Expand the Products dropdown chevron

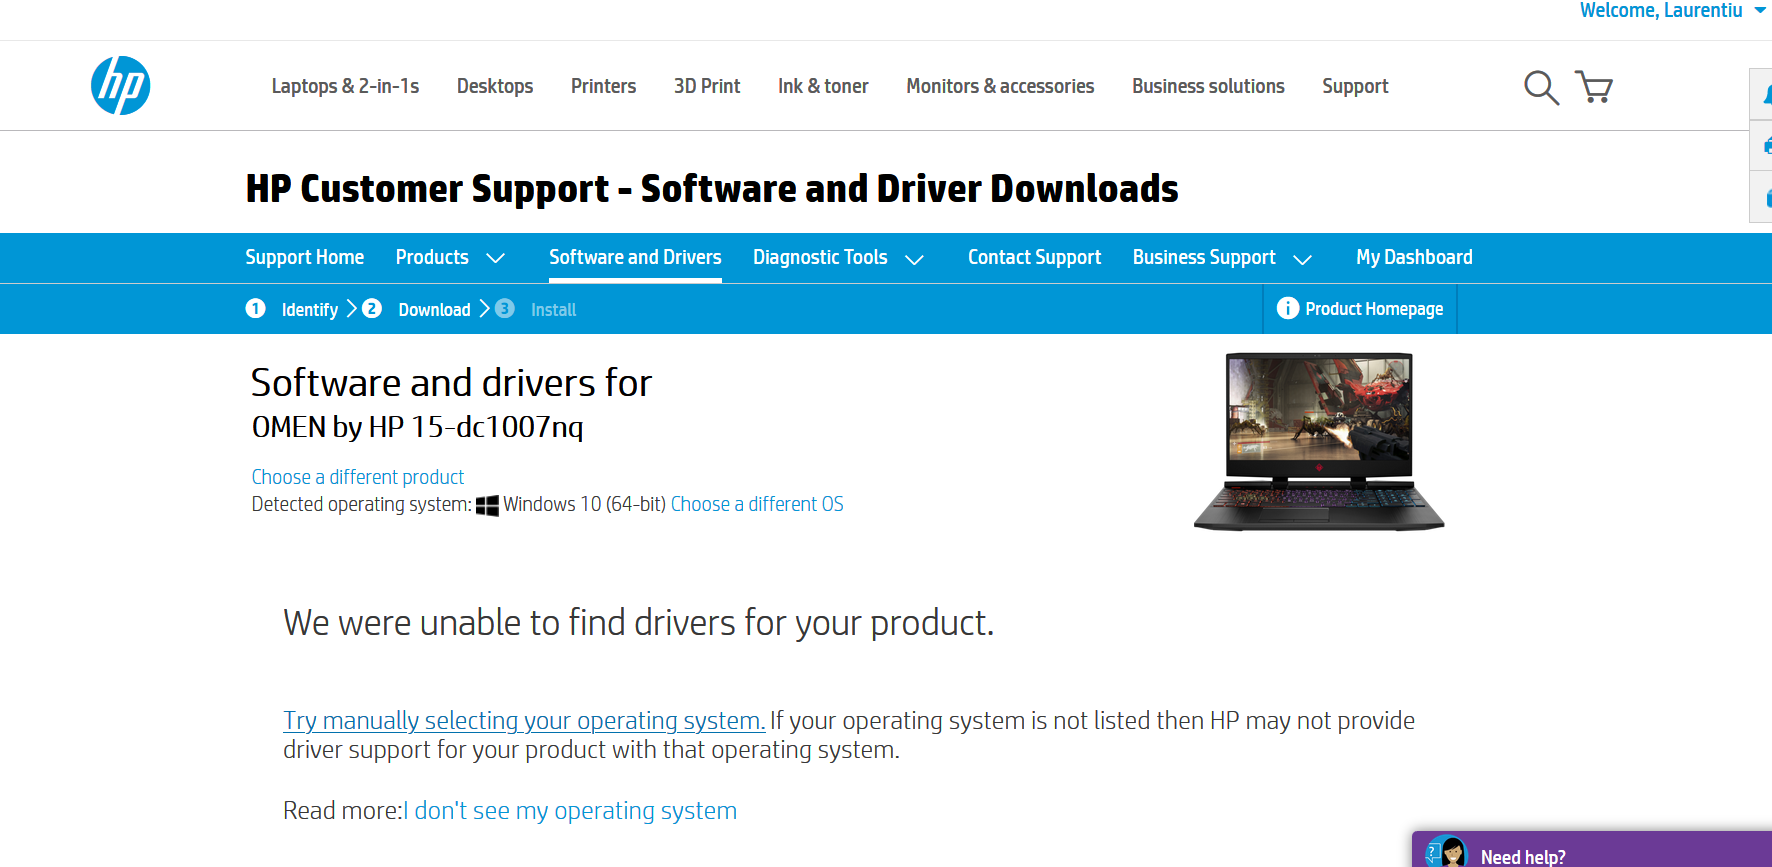(495, 258)
